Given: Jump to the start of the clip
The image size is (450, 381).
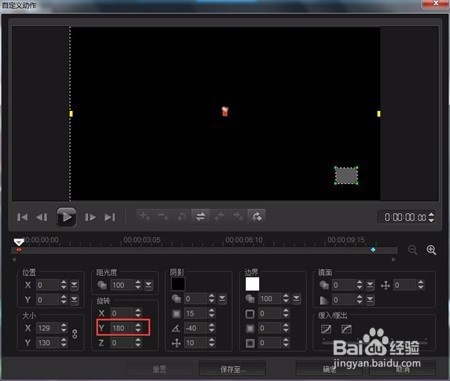Looking at the screenshot, I should (x=22, y=217).
